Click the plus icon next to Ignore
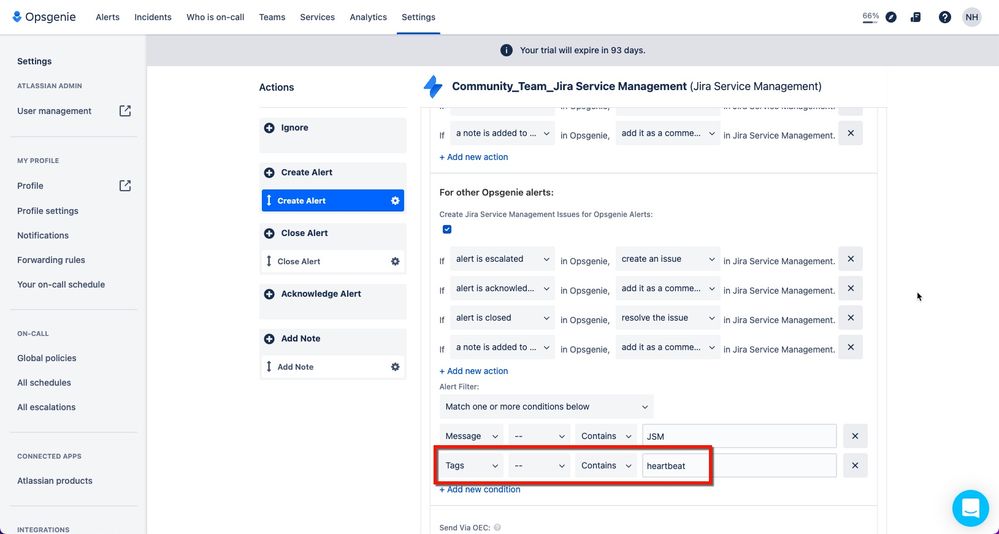999x534 pixels. (x=269, y=128)
